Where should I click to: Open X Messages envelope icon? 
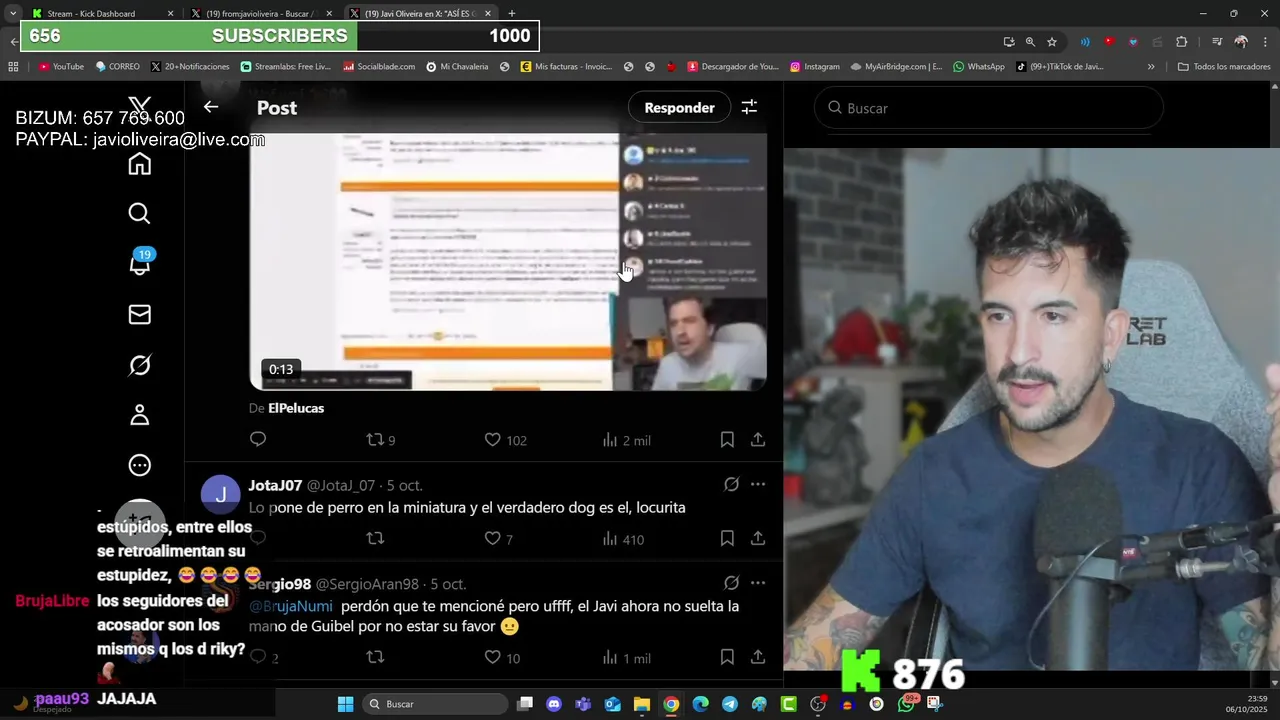[140, 315]
